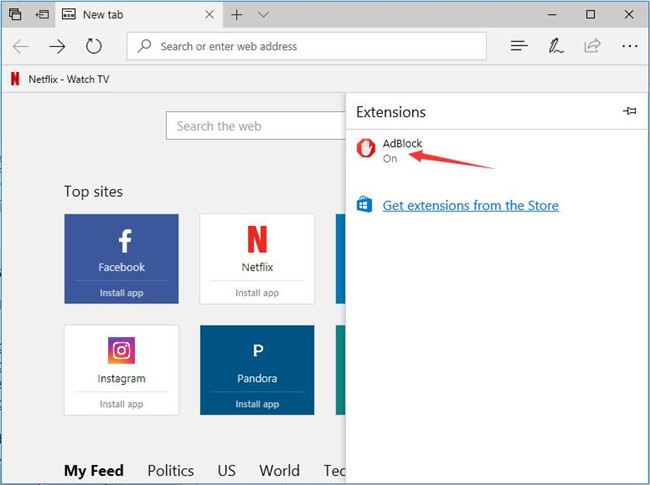This screenshot has width=650, height=485.
Task: Click the Search the web box
Action: (x=256, y=126)
